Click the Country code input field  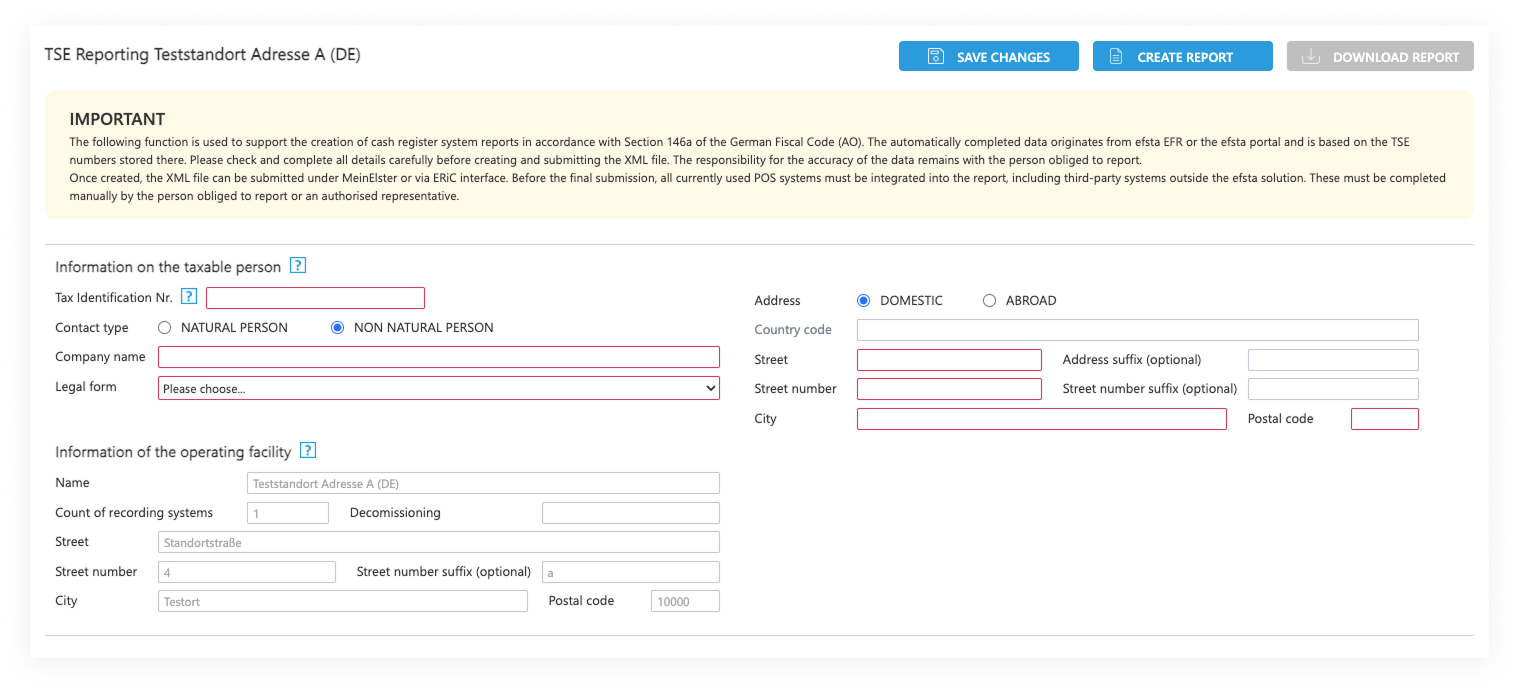pyautogui.click(x=1137, y=329)
